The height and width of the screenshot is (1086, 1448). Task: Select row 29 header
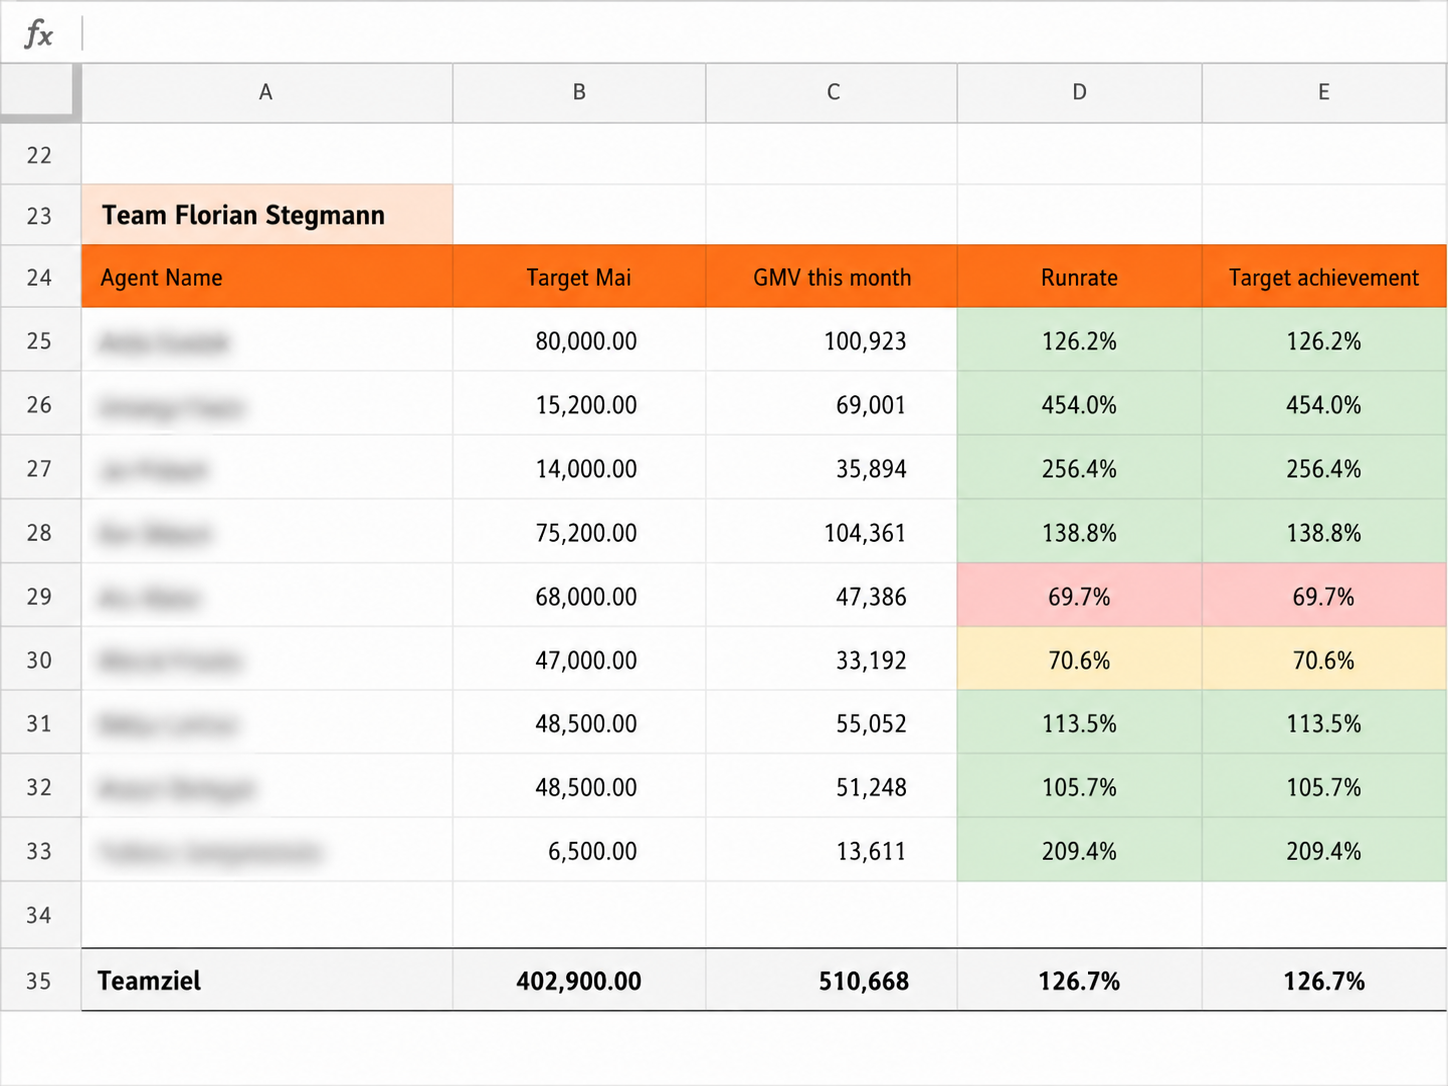tap(40, 596)
